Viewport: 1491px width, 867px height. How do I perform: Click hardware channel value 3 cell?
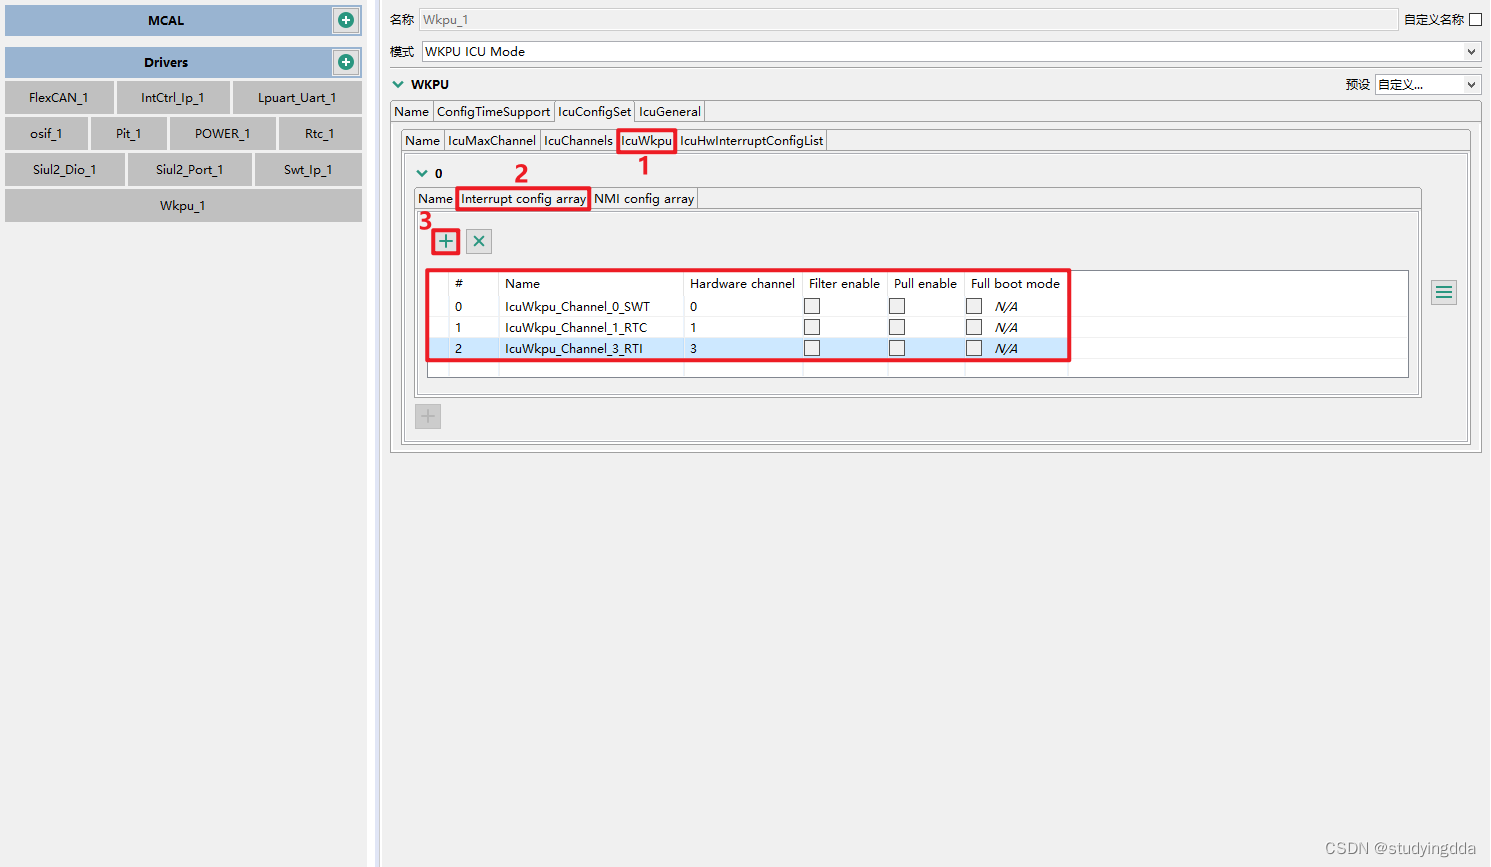pos(743,348)
